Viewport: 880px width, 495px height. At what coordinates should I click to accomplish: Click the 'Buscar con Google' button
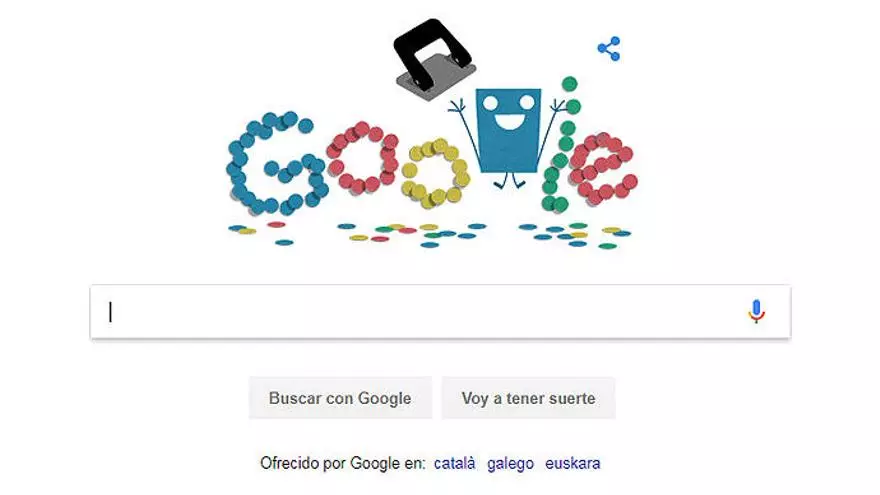click(340, 398)
